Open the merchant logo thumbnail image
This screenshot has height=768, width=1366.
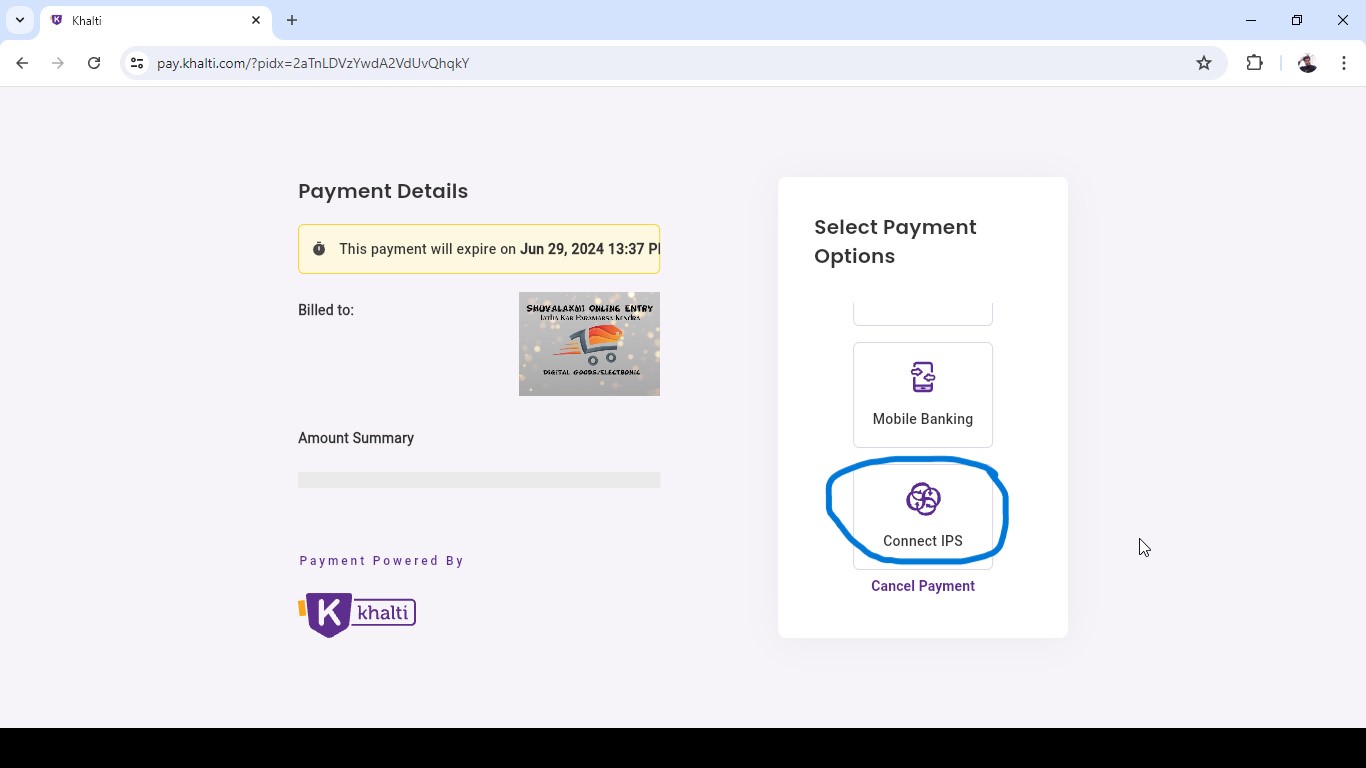tap(589, 344)
